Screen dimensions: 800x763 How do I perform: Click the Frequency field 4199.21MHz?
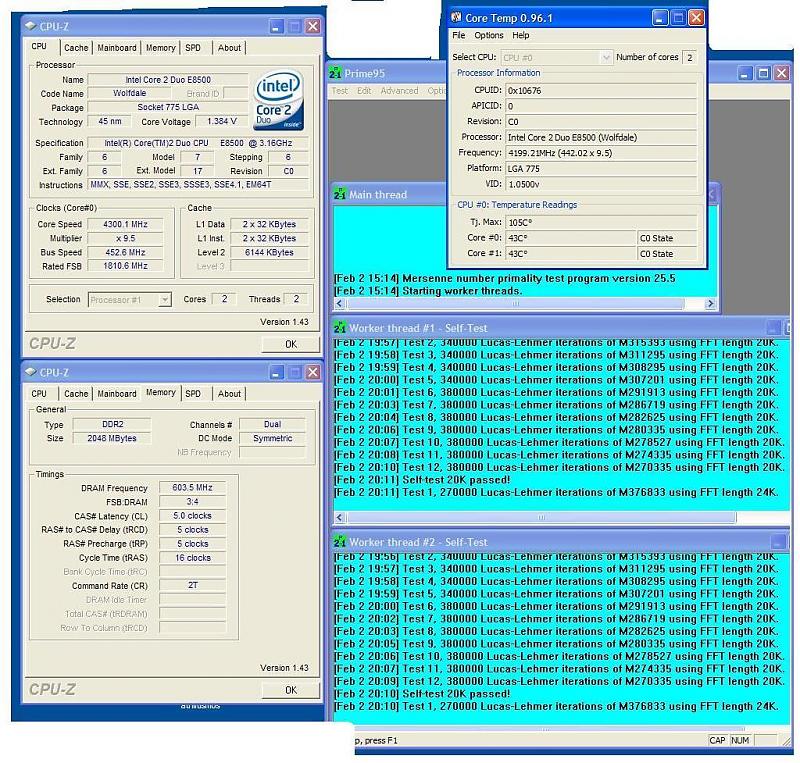click(601, 153)
